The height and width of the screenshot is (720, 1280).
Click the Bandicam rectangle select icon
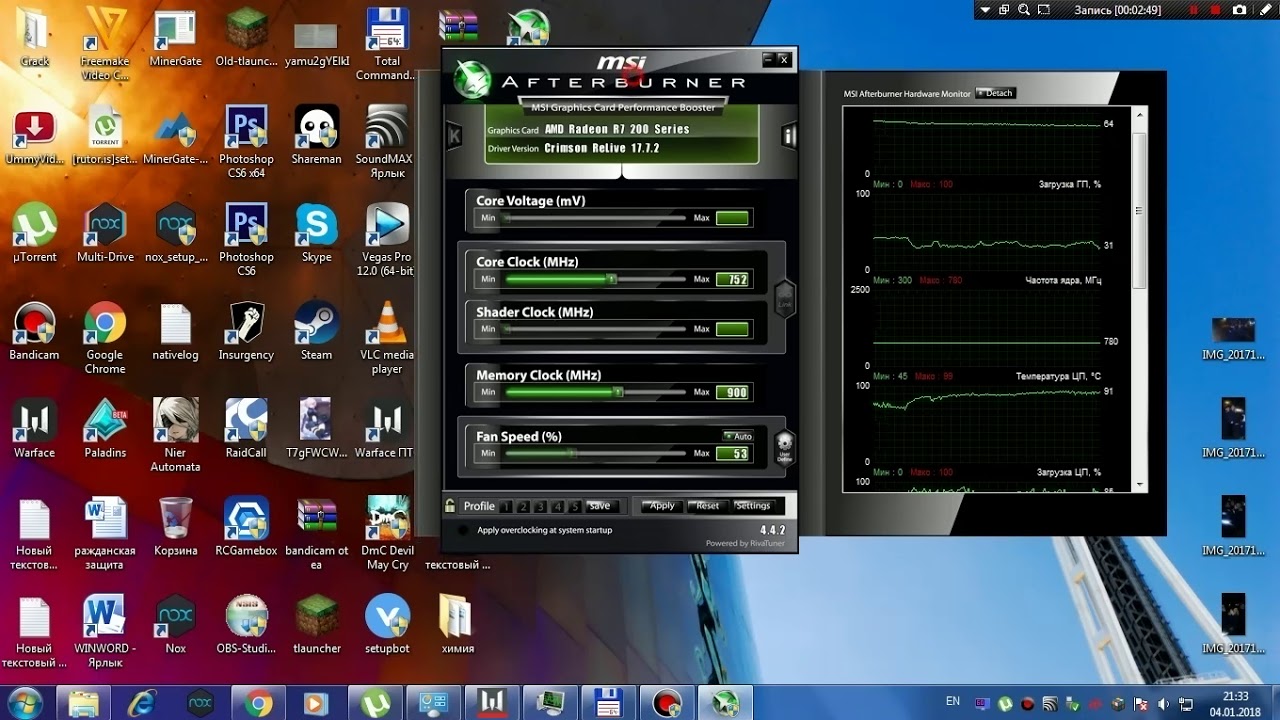1044,10
